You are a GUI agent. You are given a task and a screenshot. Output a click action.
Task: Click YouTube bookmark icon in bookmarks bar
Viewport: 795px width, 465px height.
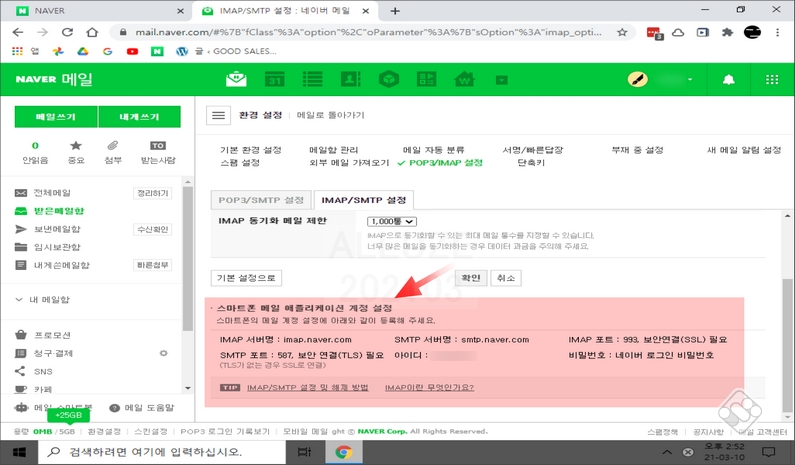[x=132, y=51]
